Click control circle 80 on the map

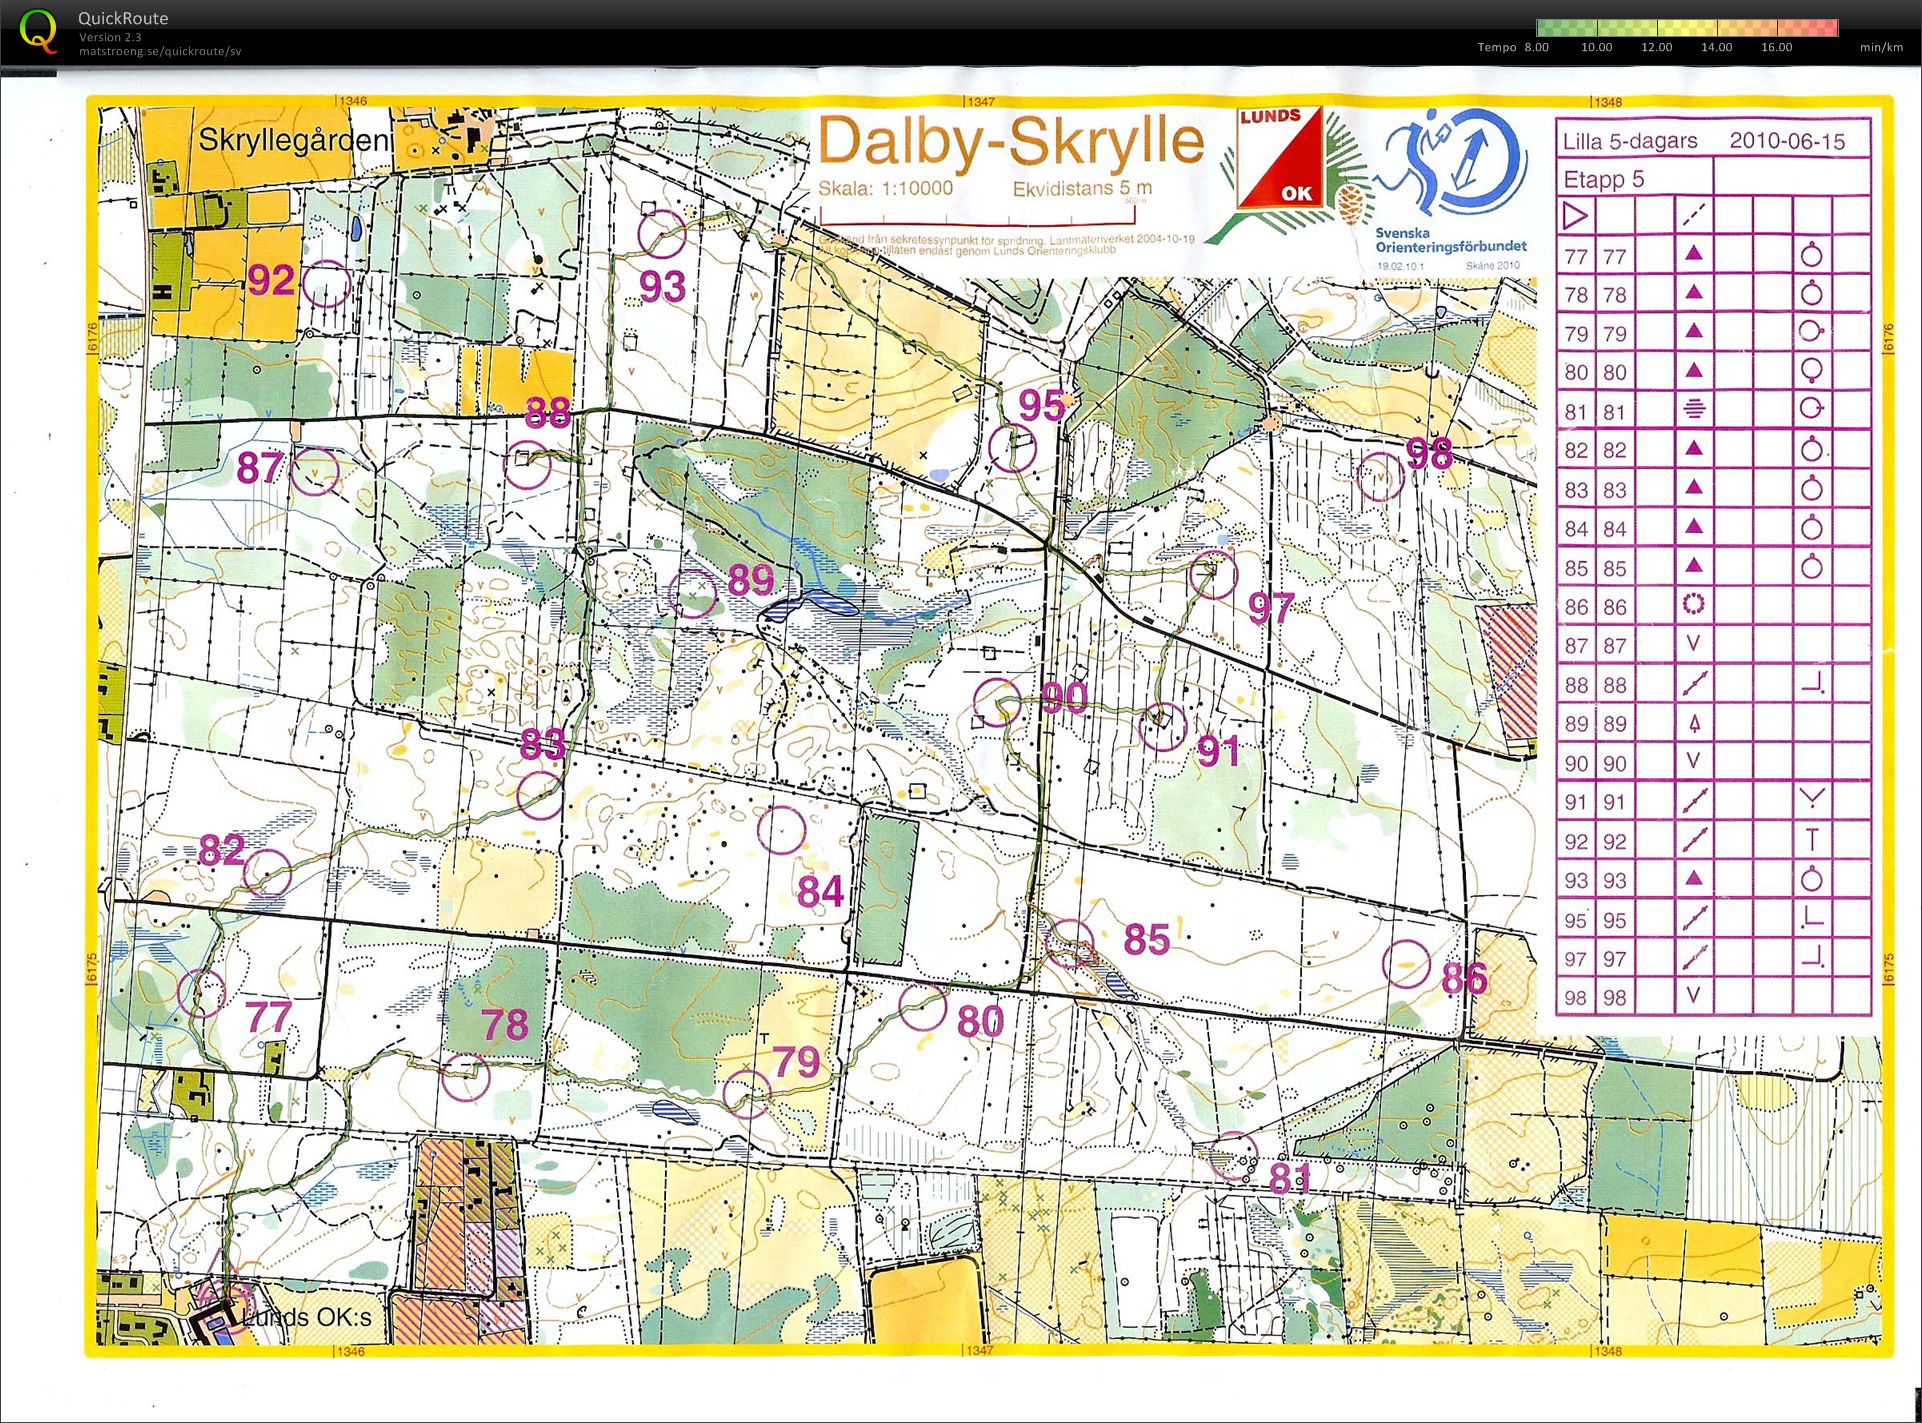pos(922,1005)
